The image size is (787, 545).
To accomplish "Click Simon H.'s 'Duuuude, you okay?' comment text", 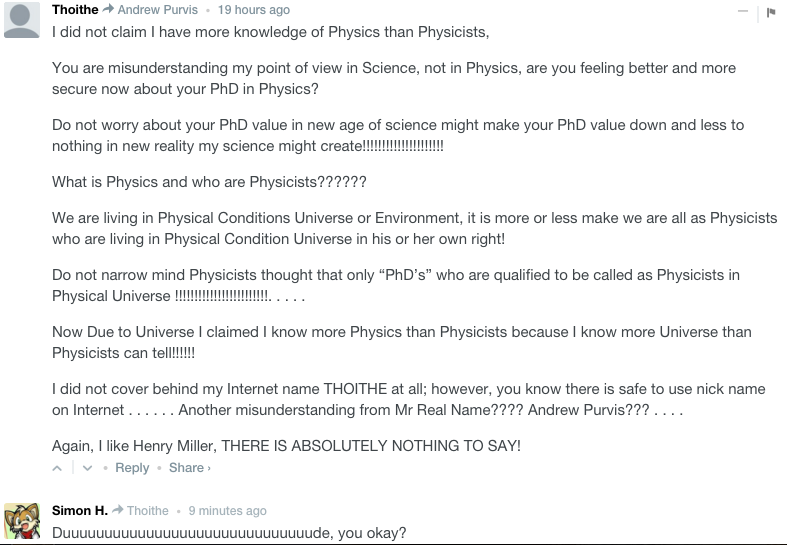I will (229, 533).
